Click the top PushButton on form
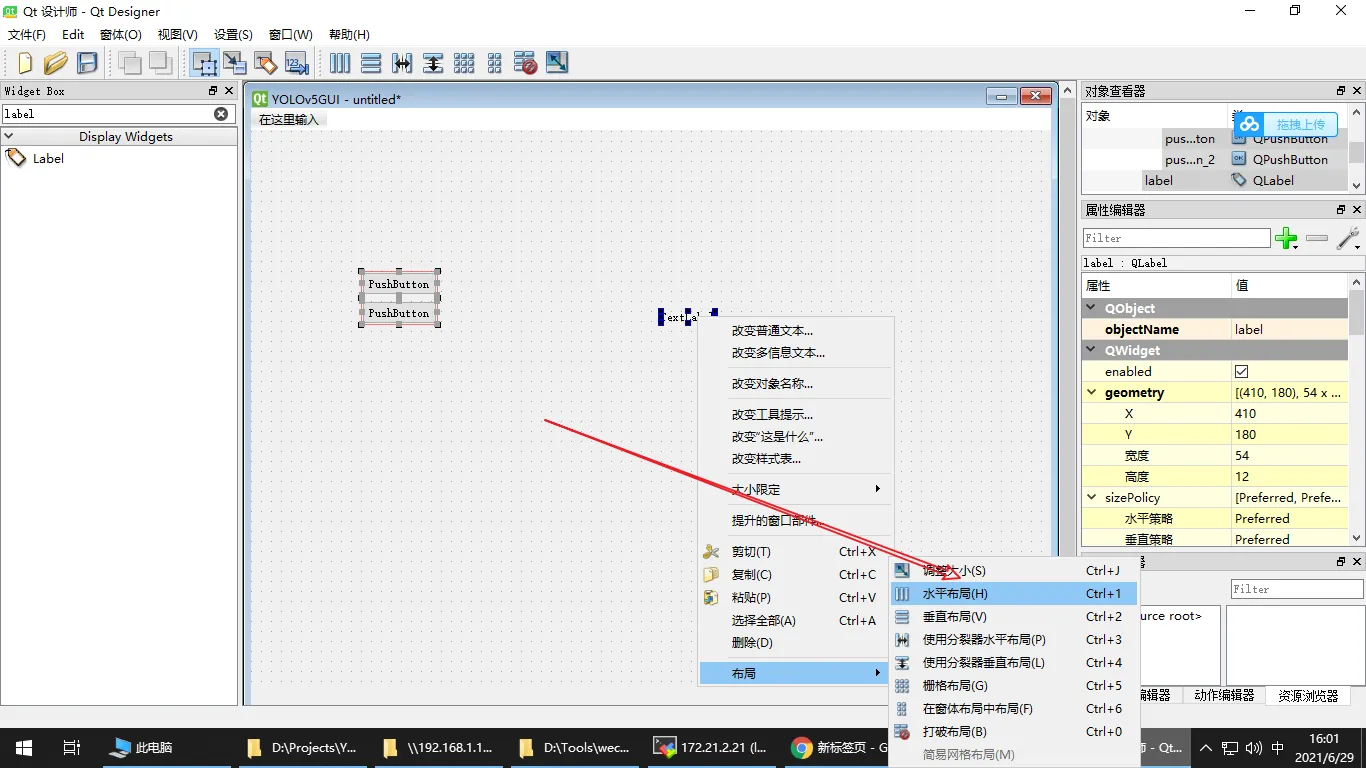Image resolution: width=1366 pixels, height=768 pixels. tap(398, 284)
